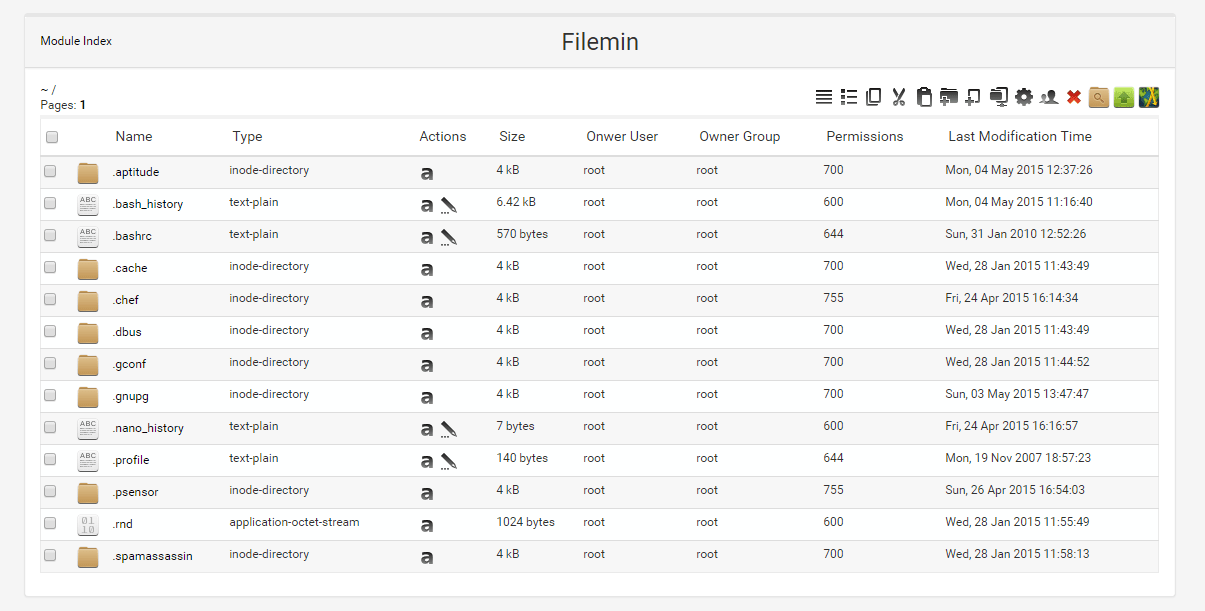Click the Copy selected files icon
The image size is (1205, 611).
[x=874, y=97]
